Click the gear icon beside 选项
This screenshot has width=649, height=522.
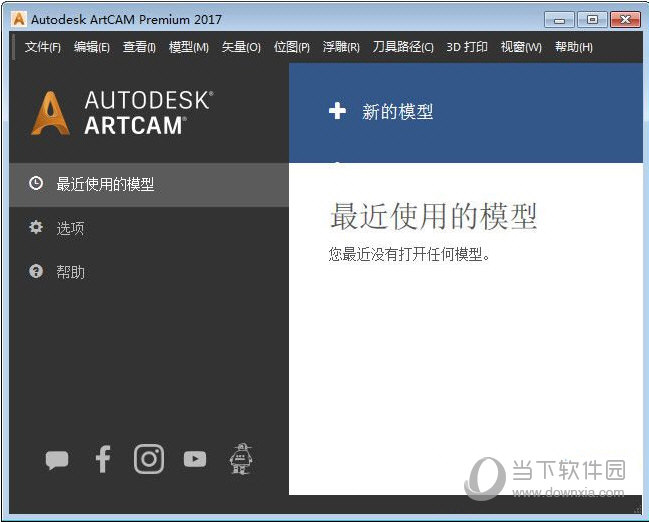[36, 228]
